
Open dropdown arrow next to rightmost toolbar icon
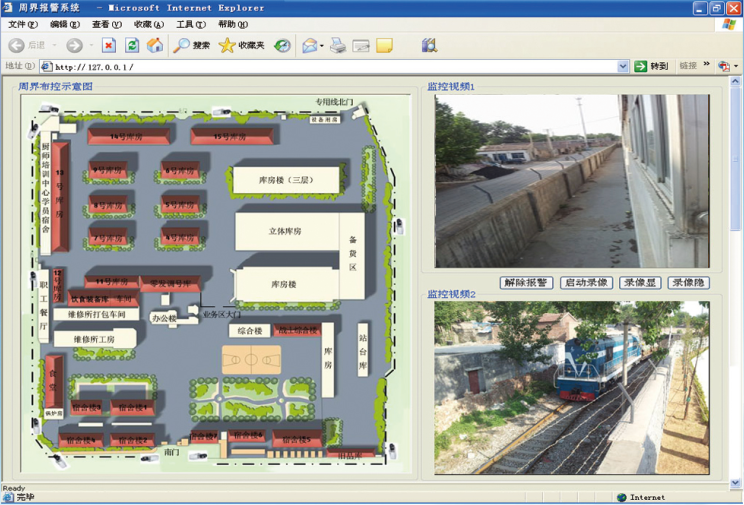pos(736,66)
